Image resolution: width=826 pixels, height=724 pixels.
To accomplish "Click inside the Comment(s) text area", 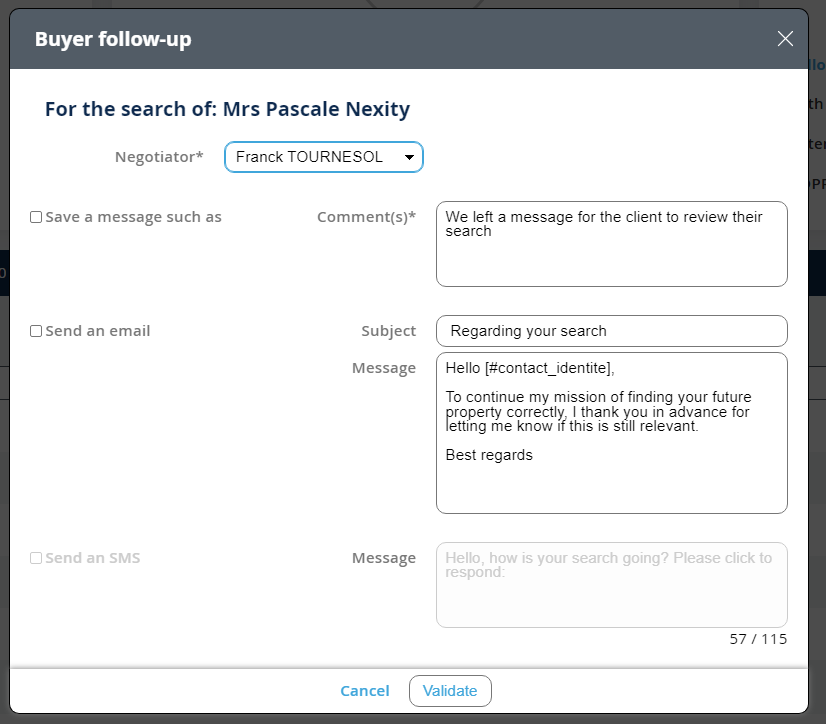I will pos(611,244).
